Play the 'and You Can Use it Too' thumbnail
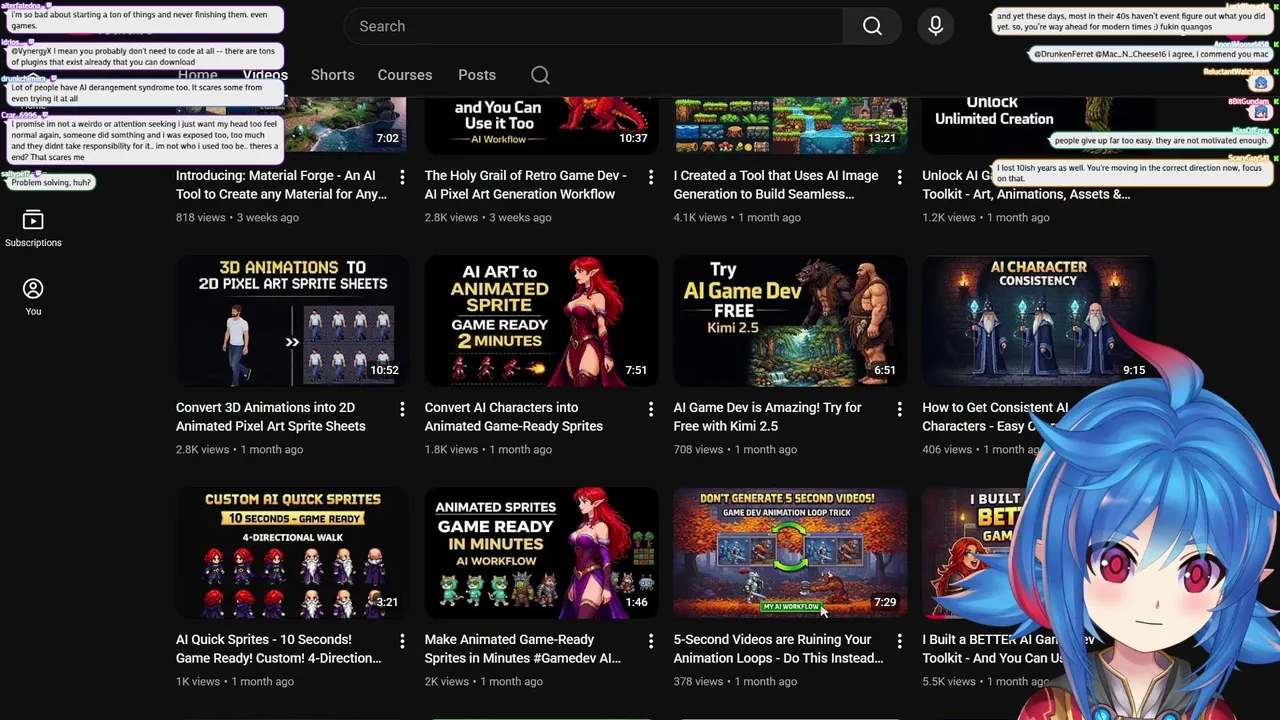 [541, 126]
